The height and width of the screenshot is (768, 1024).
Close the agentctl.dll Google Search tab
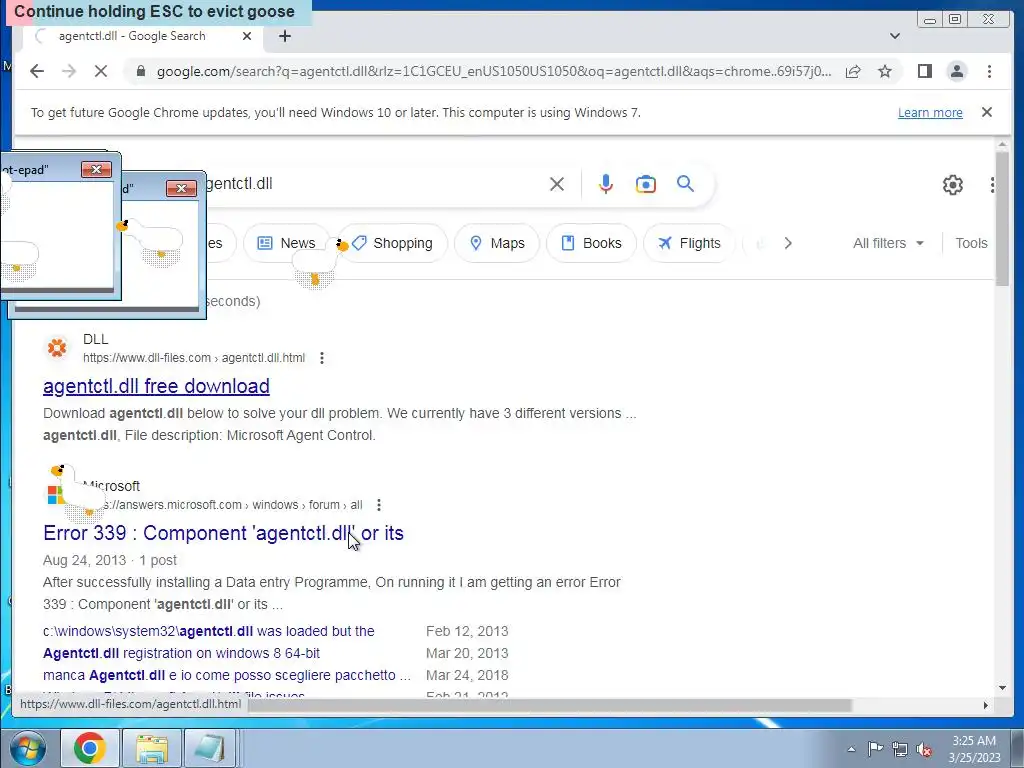pos(247,36)
